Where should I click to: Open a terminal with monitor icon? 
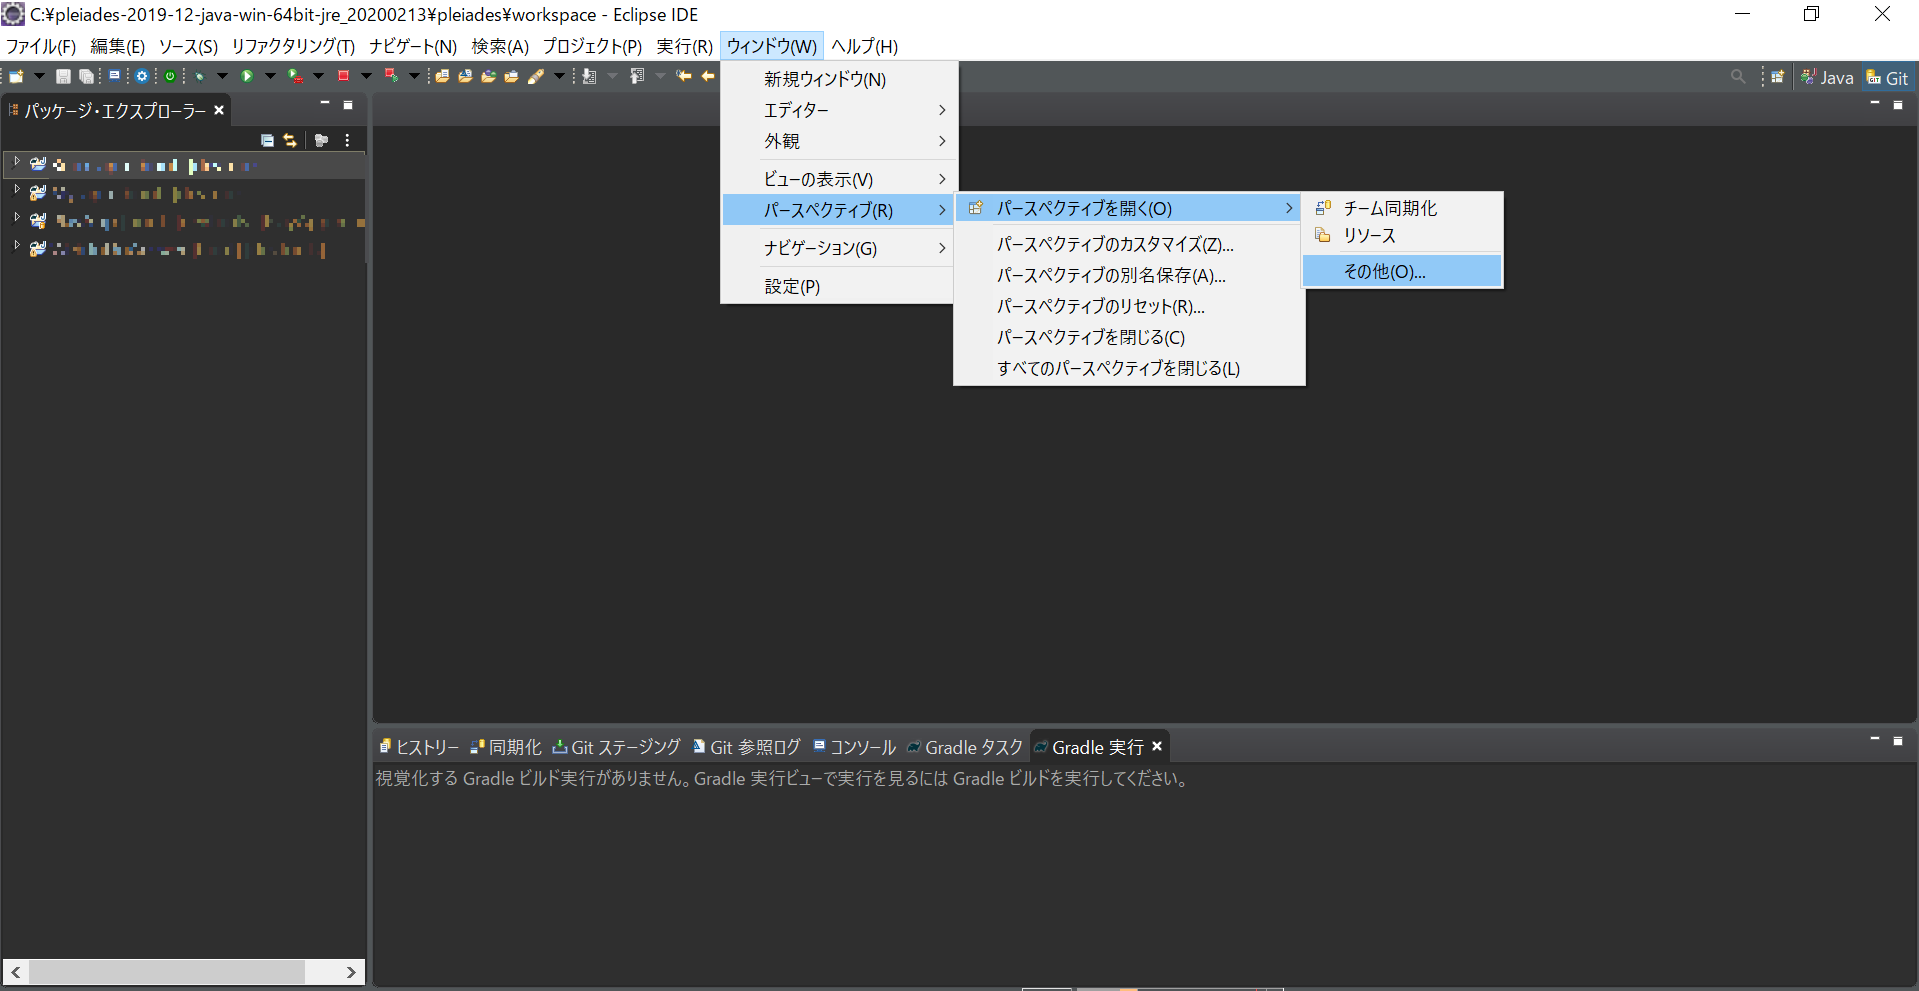(x=114, y=76)
